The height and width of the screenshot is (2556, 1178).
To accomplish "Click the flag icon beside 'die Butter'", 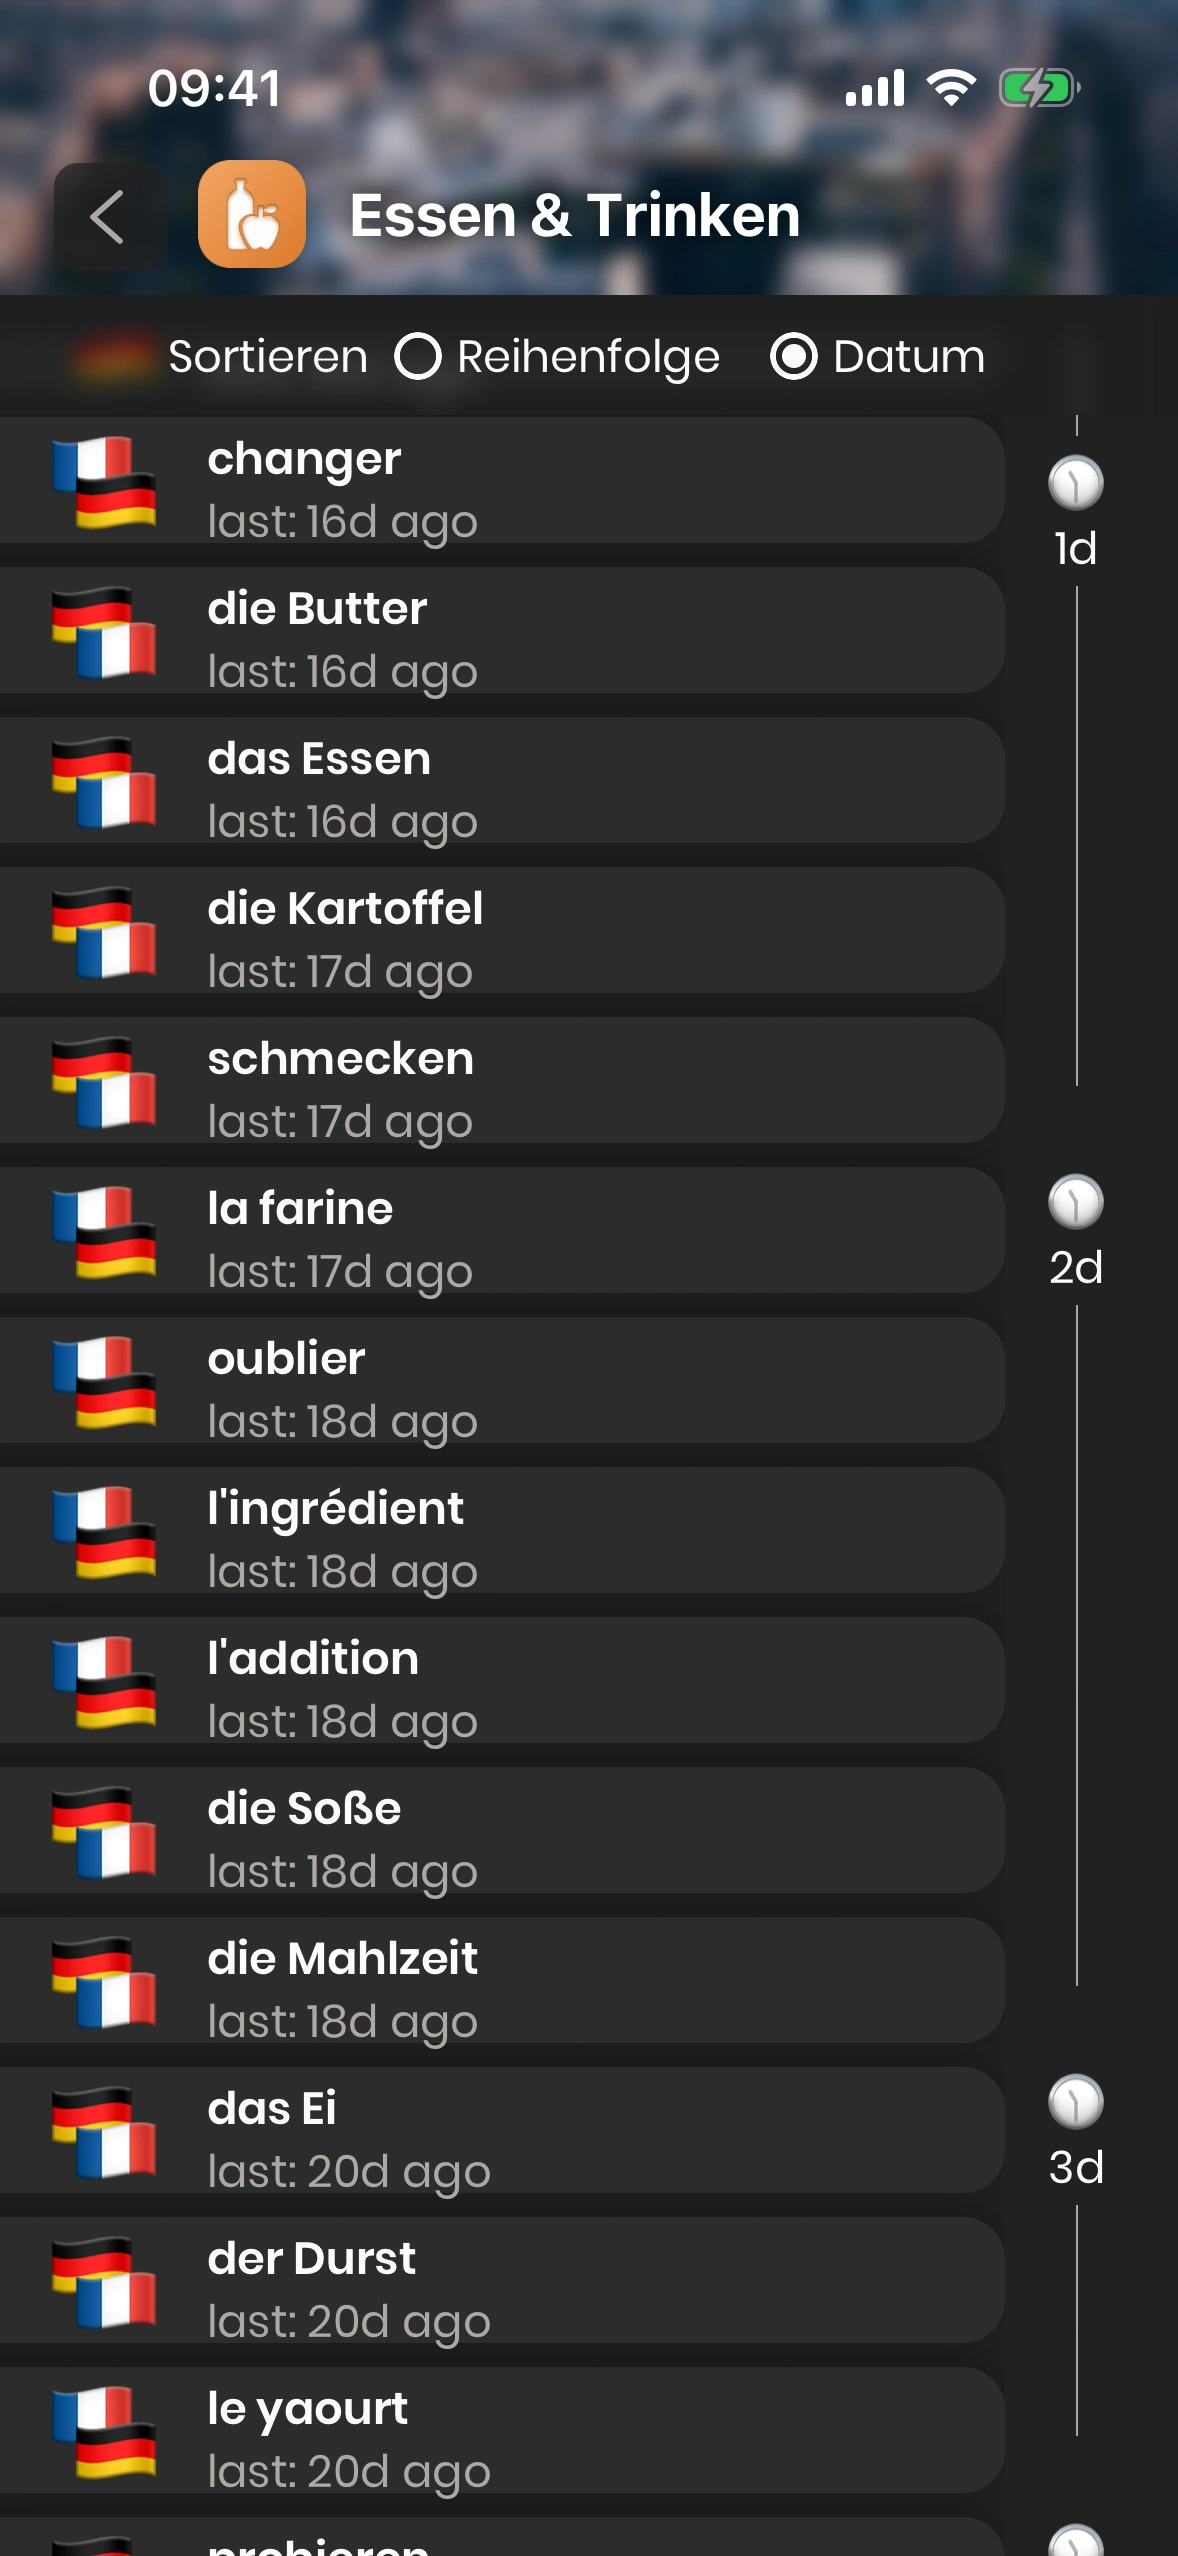I will point(104,632).
